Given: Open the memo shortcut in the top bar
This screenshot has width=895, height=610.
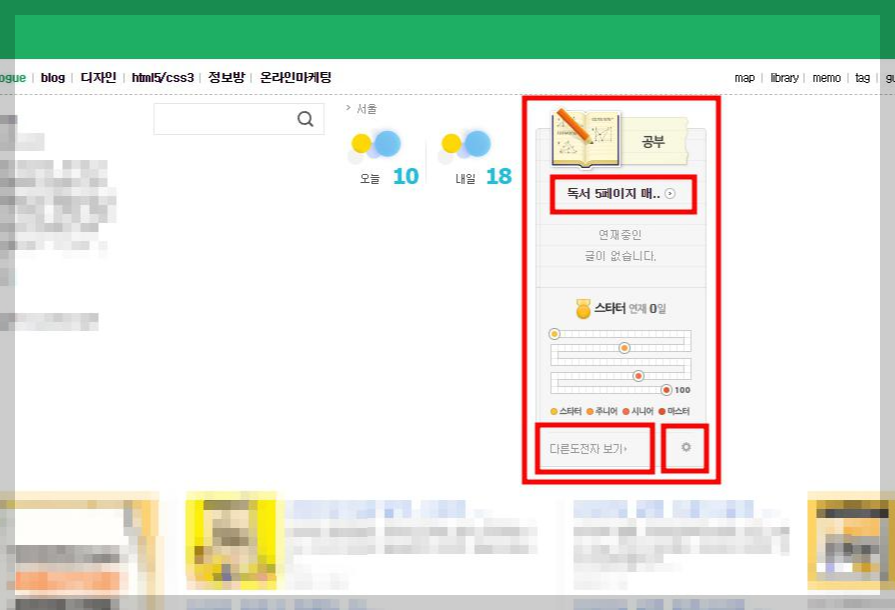Looking at the screenshot, I should [826, 78].
